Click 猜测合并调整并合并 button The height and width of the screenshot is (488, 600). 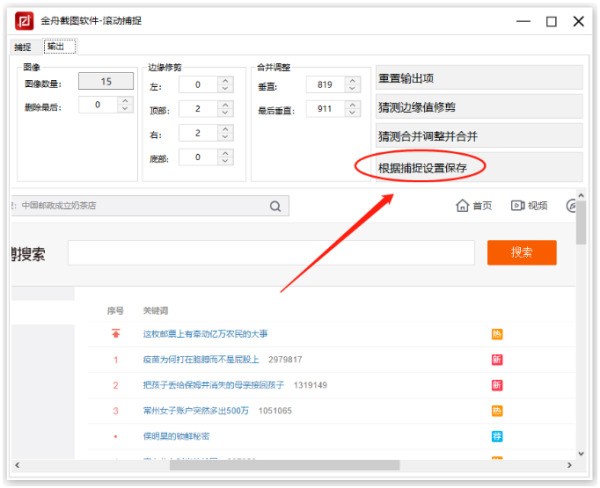479,136
